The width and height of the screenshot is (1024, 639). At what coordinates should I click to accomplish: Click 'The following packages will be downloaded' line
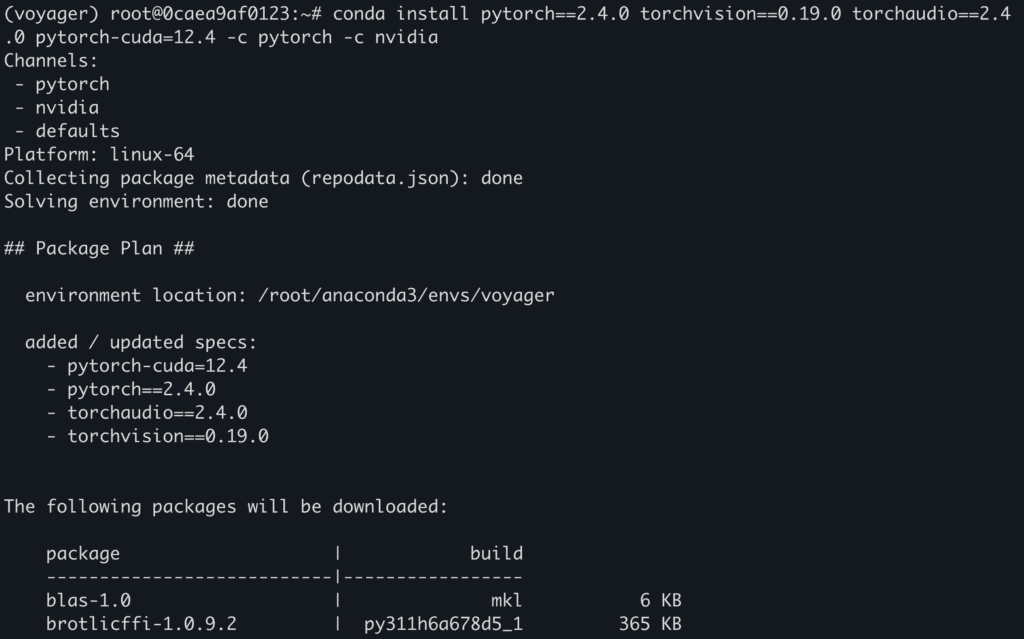pyautogui.click(x=226, y=507)
